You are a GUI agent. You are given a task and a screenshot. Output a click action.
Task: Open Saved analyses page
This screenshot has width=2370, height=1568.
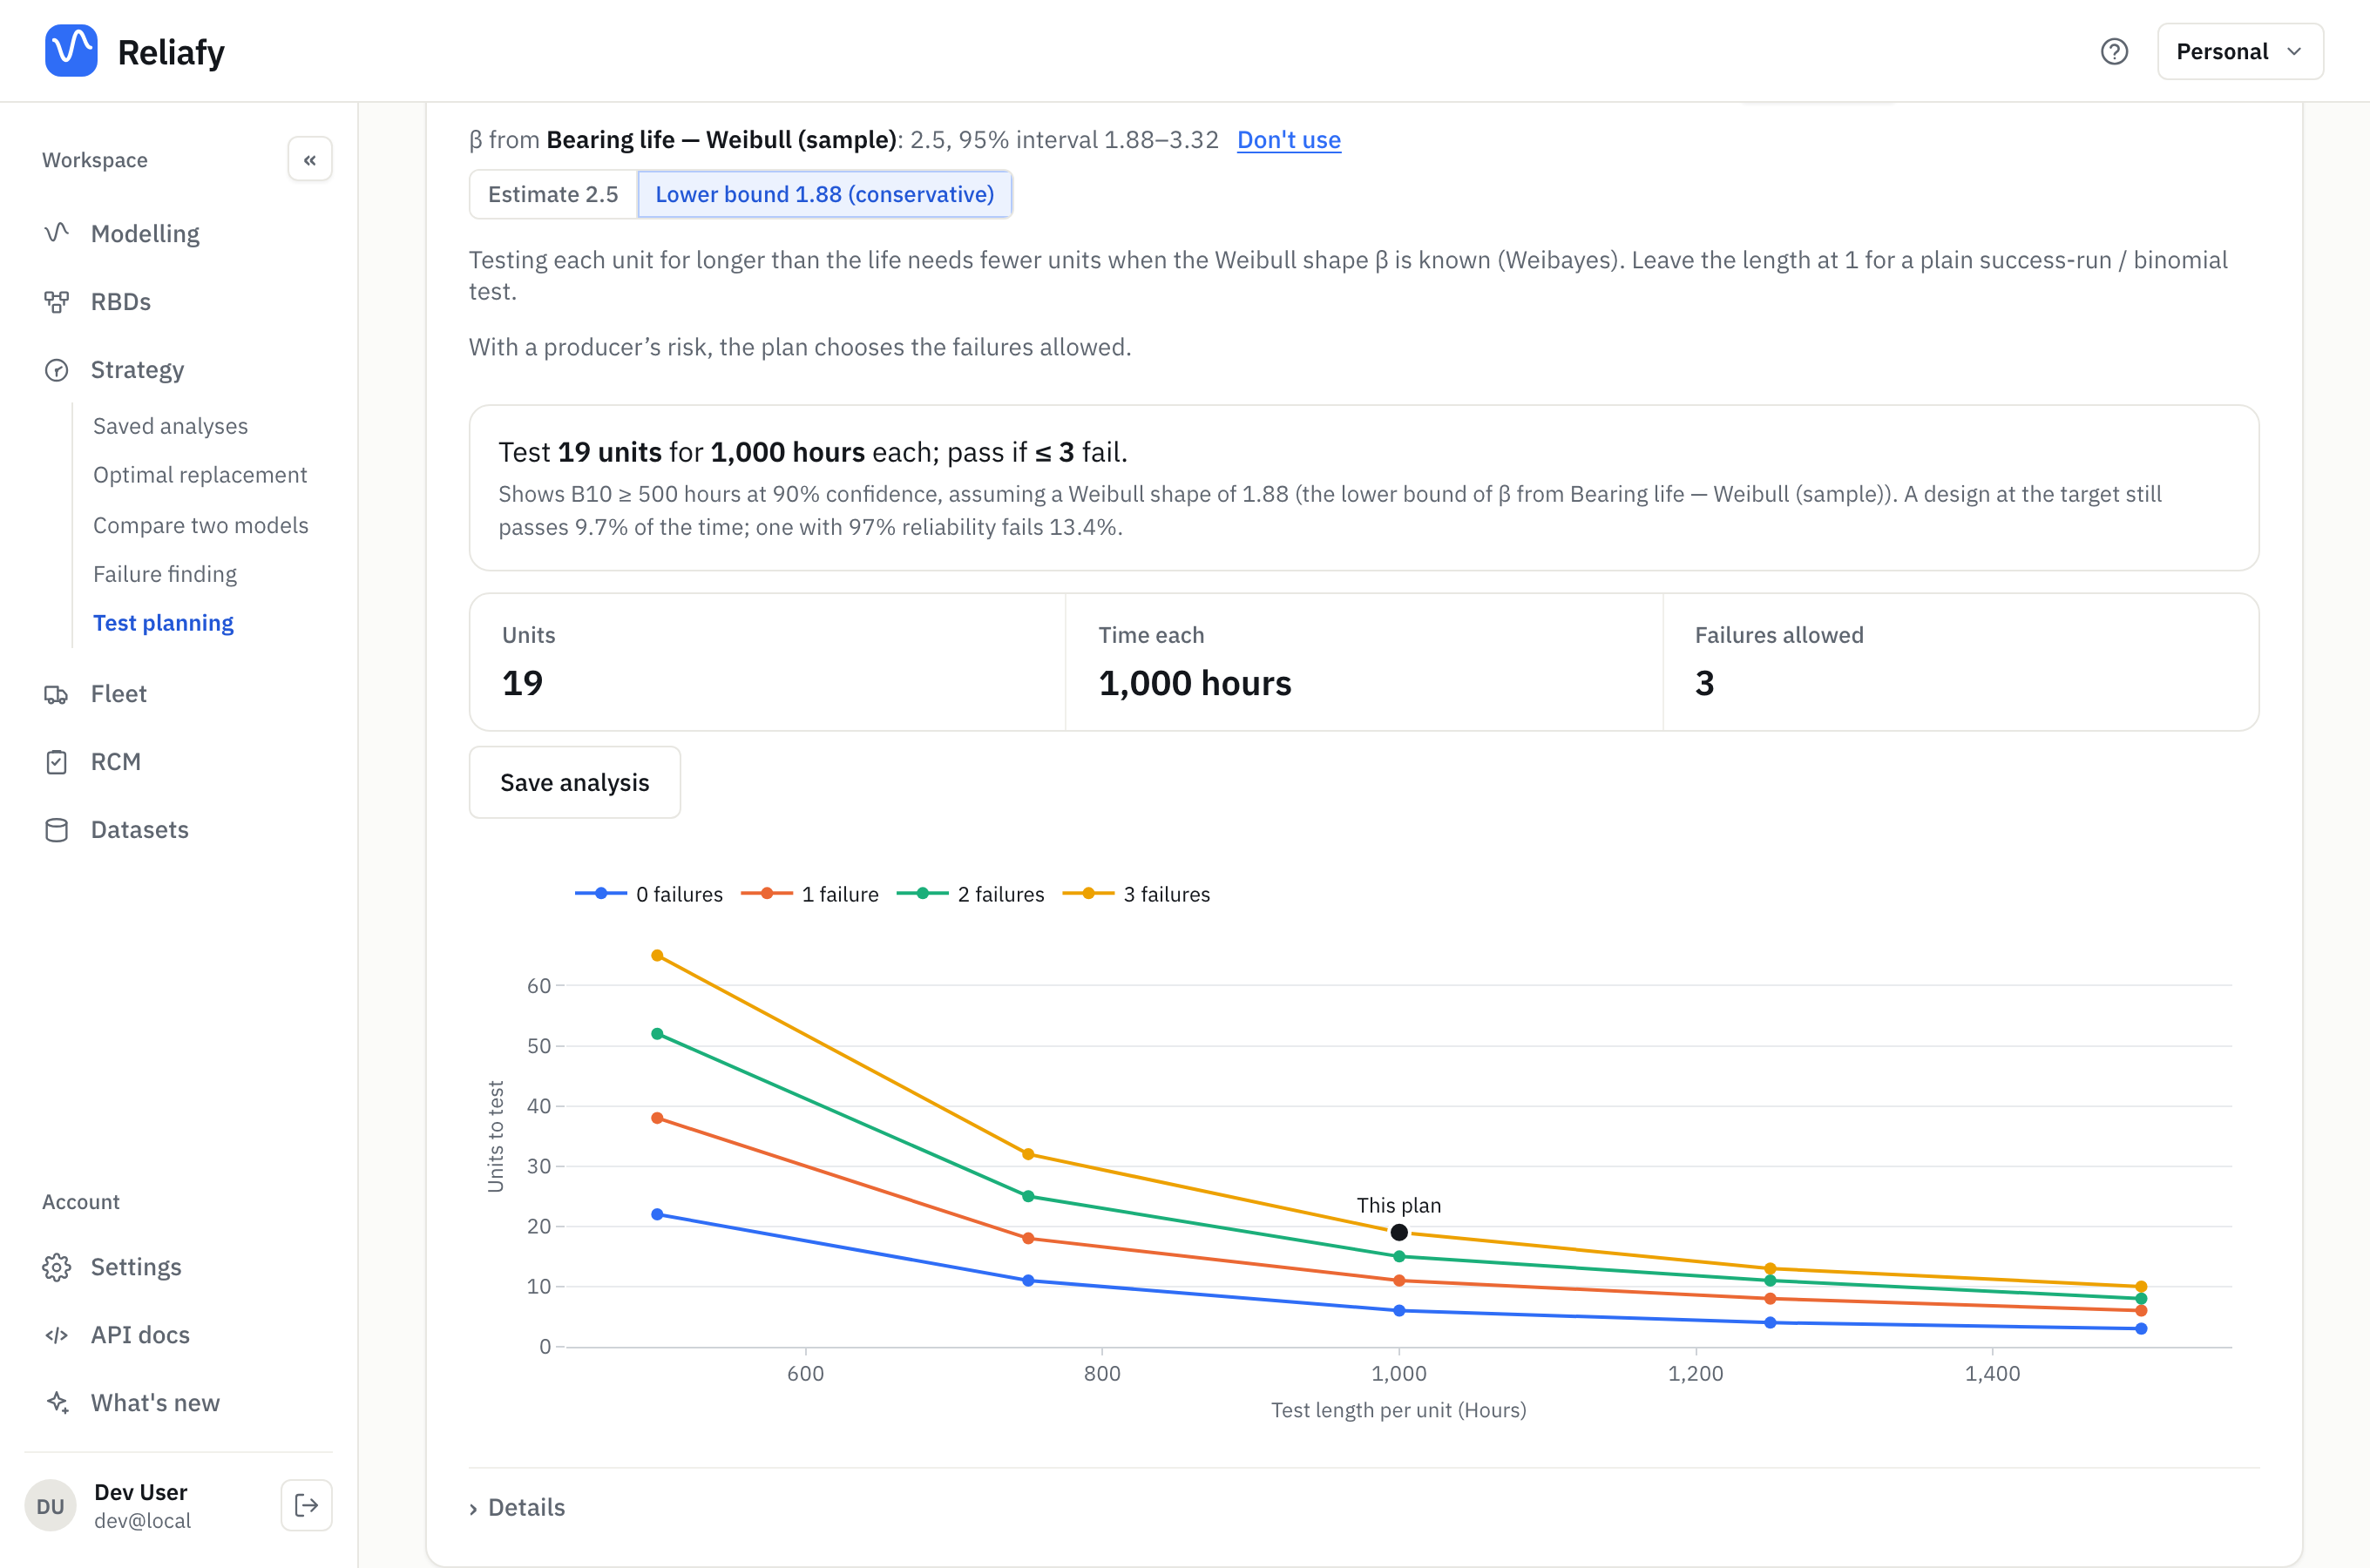coord(170,426)
